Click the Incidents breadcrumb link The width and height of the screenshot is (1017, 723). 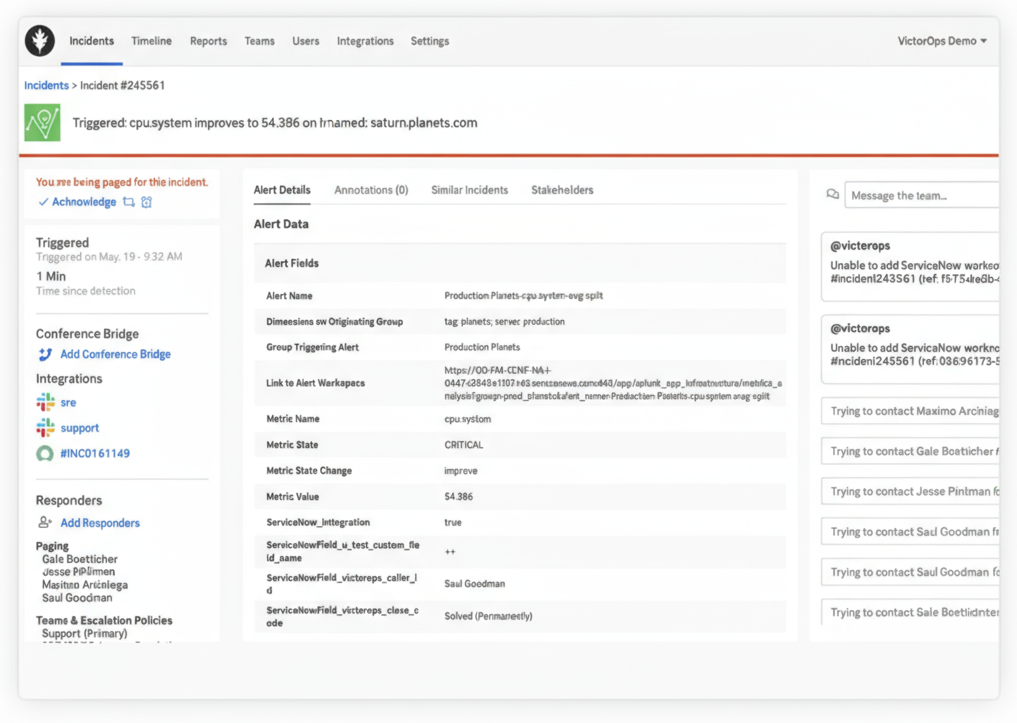46,86
